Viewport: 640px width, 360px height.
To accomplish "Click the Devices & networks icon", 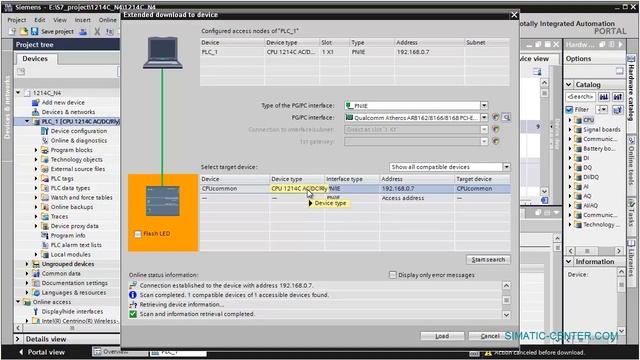I will coord(36,112).
